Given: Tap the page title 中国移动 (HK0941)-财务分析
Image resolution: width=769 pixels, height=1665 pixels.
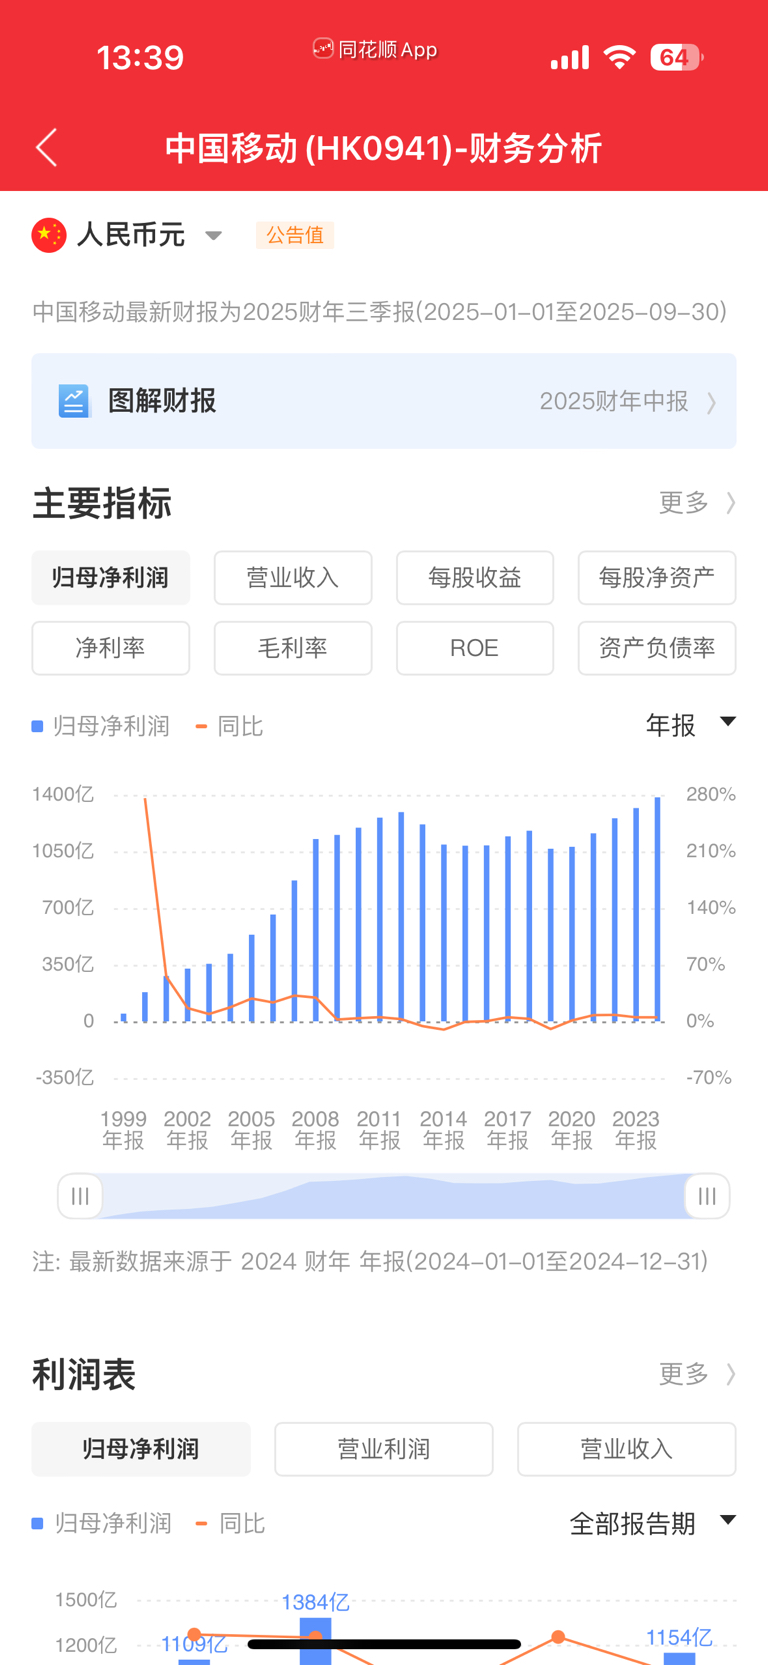Looking at the screenshot, I should [x=384, y=148].
